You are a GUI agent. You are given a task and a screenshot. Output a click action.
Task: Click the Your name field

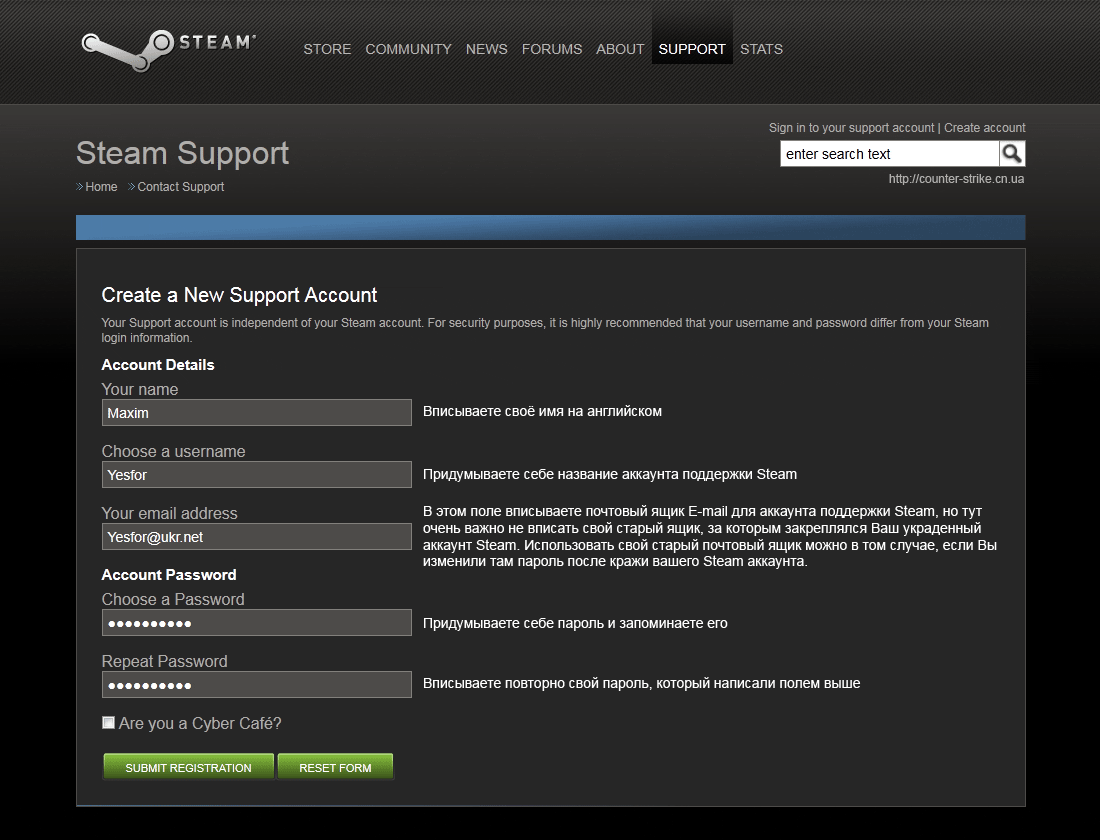coord(257,413)
